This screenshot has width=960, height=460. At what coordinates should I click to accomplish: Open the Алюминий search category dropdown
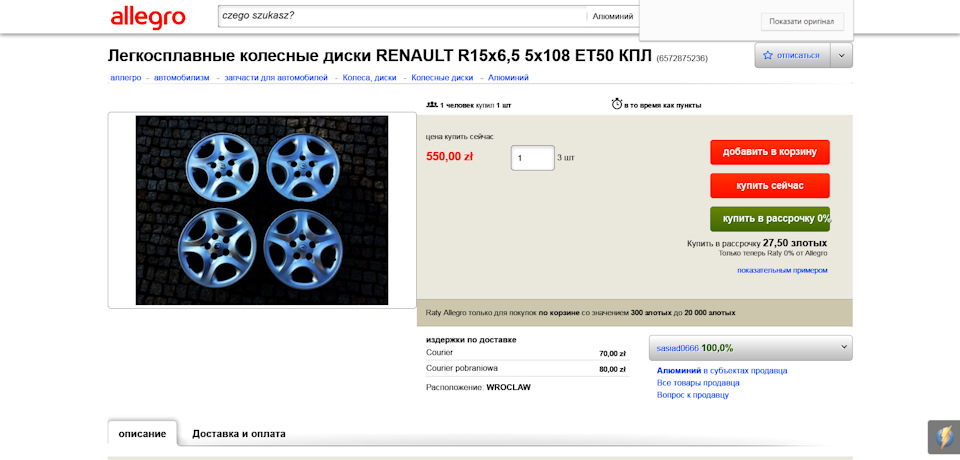click(x=613, y=17)
